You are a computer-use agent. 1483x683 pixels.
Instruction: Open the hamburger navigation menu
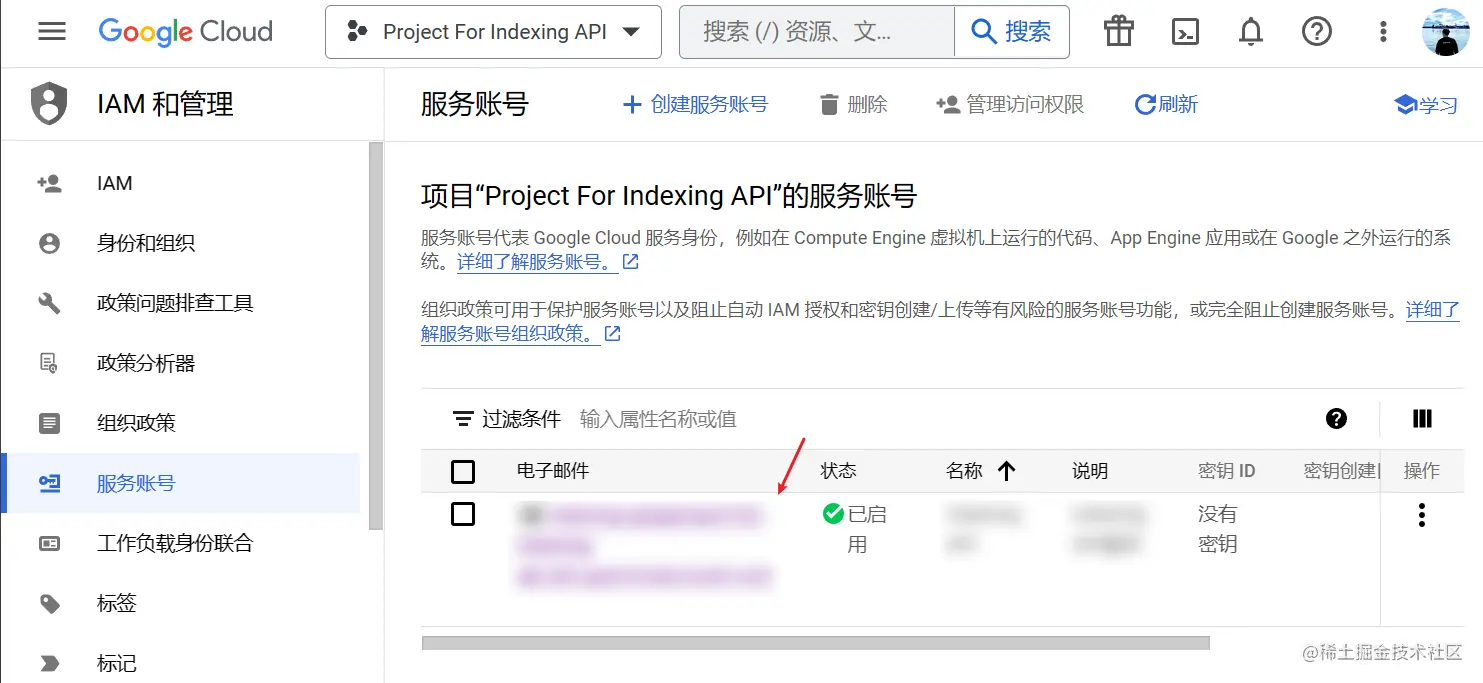click(51, 32)
